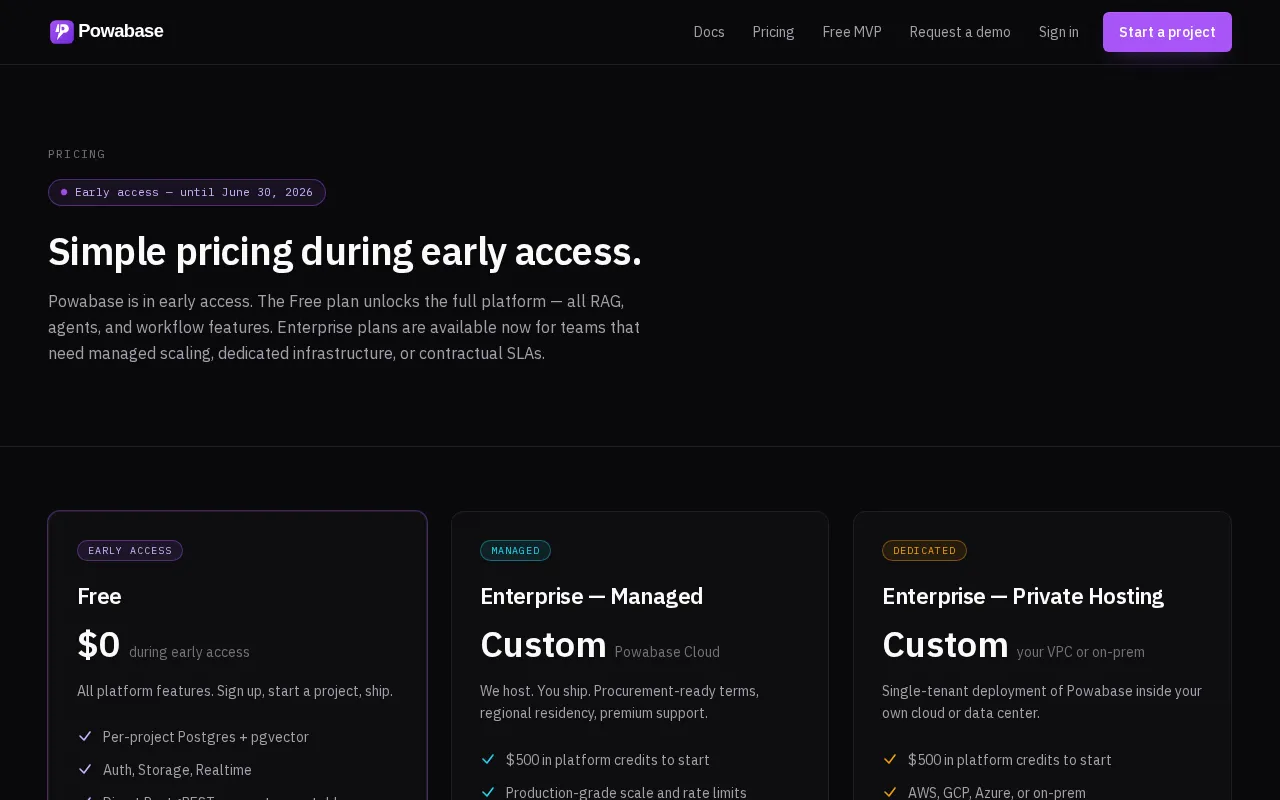This screenshot has height=800, width=1280.
Task: Click the Start a project button
Action: point(1167,32)
